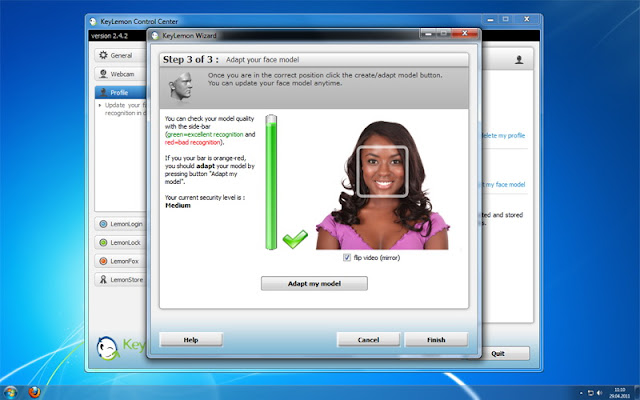Viewport: 640px width, 400px height.
Task: Click the gear icon beside General
Action: pyautogui.click(x=103, y=55)
